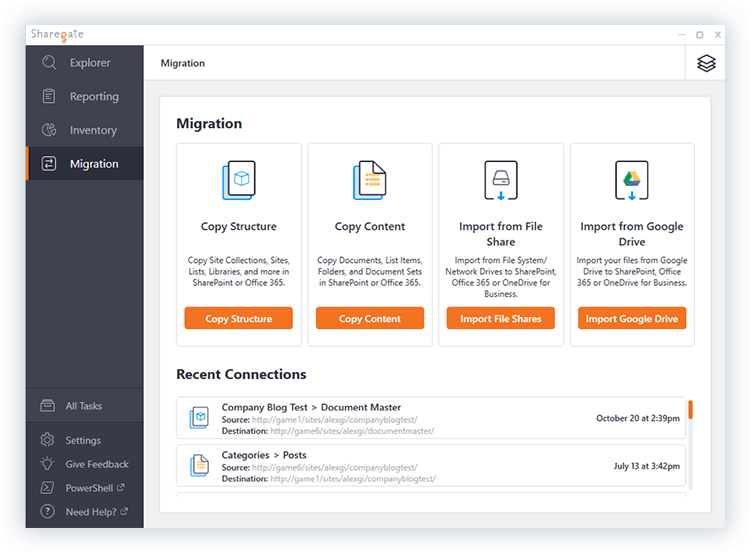
Task: Click the Recent Connections heading
Action: click(x=241, y=374)
